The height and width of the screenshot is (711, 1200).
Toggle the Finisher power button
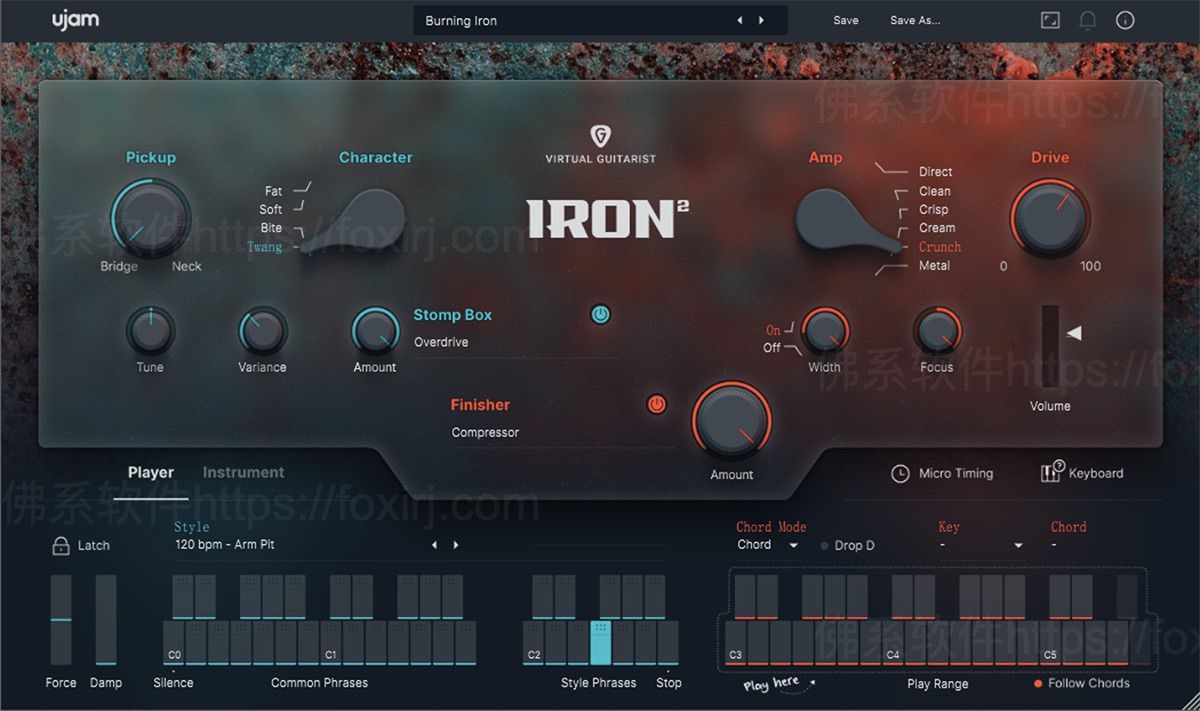pos(657,404)
